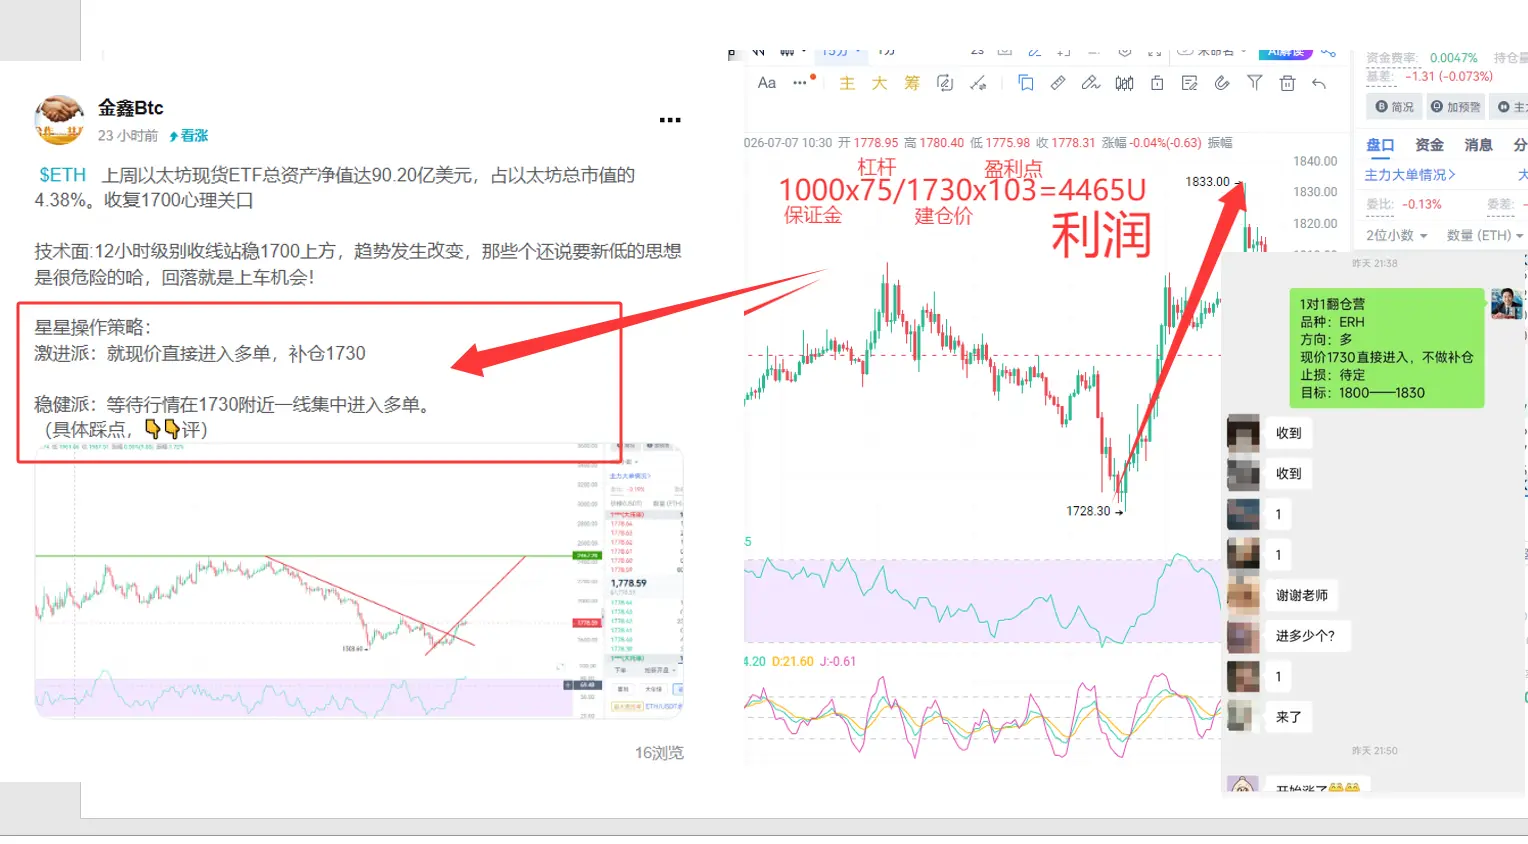Open the 数量 (ETH) unit dropdown

[1485, 235]
